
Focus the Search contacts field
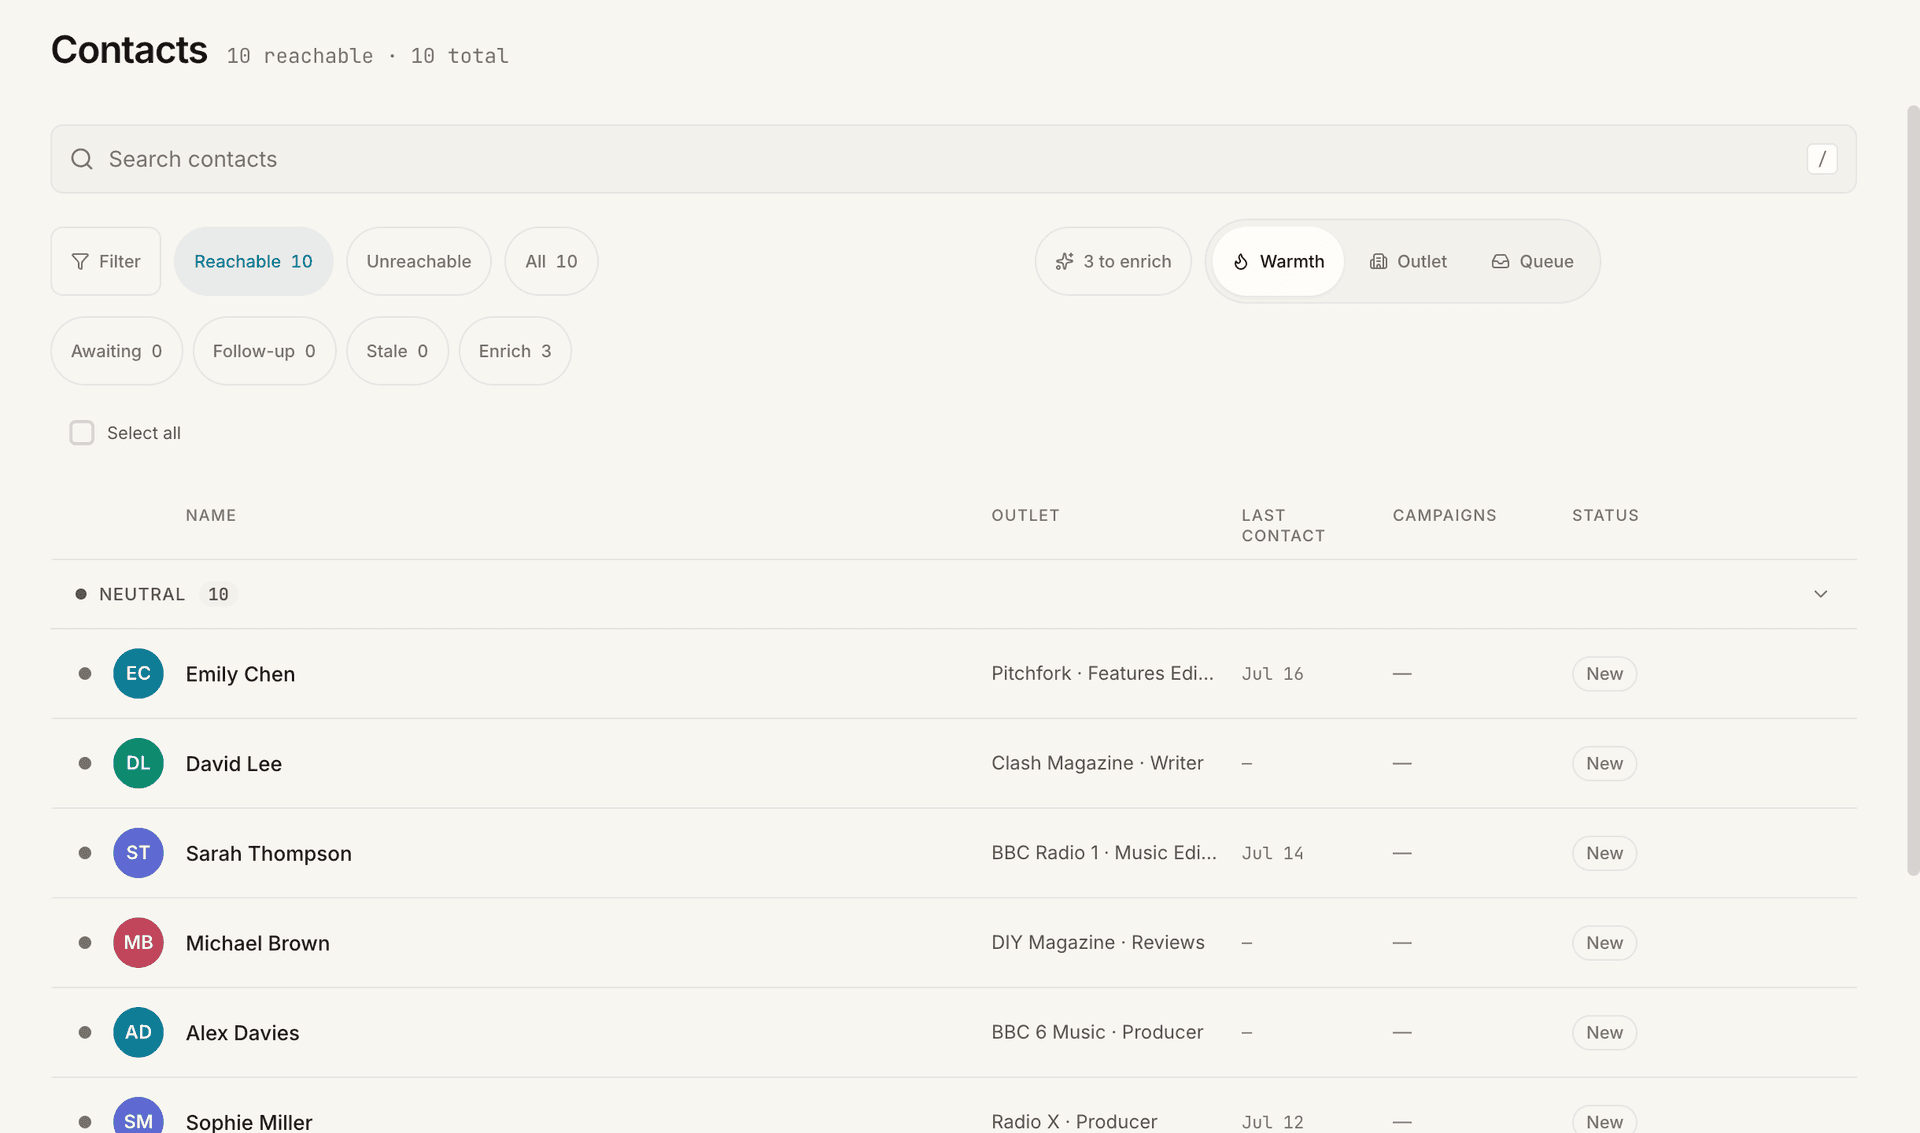[954, 159]
